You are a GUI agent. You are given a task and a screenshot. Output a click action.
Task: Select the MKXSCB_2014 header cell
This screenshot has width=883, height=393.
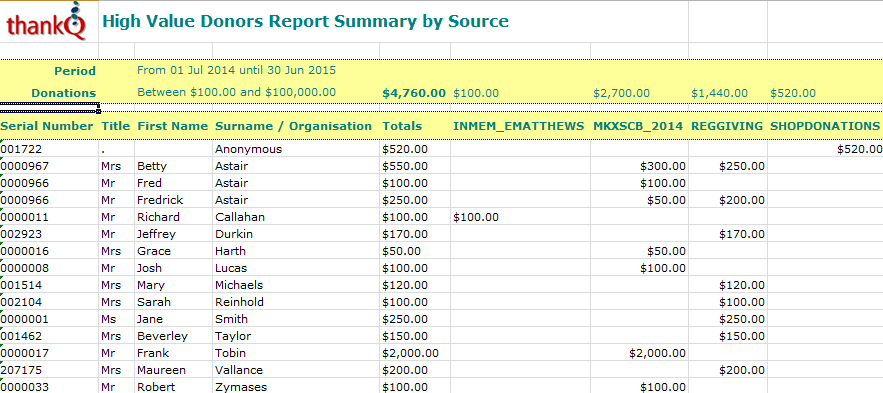[638, 126]
